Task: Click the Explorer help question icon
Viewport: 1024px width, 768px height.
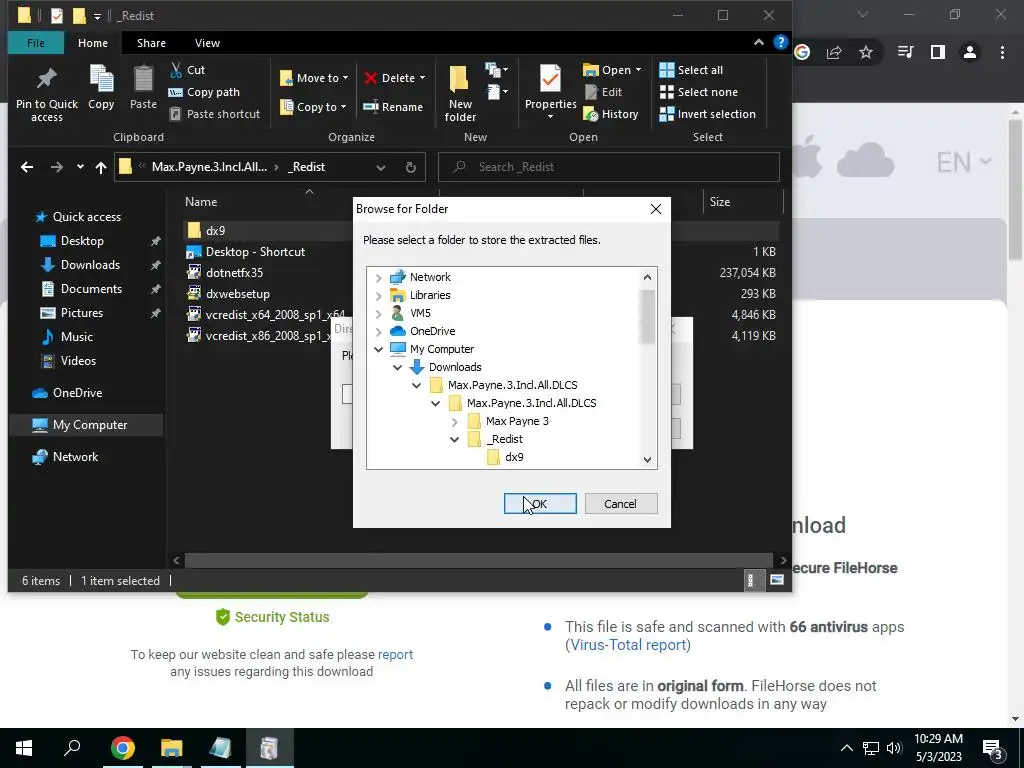Action: click(780, 42)
